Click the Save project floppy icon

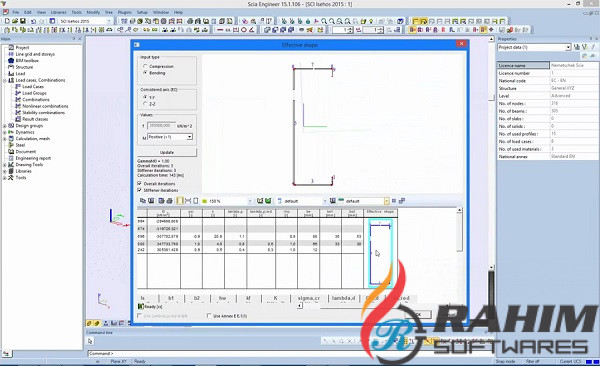[23, 21]
